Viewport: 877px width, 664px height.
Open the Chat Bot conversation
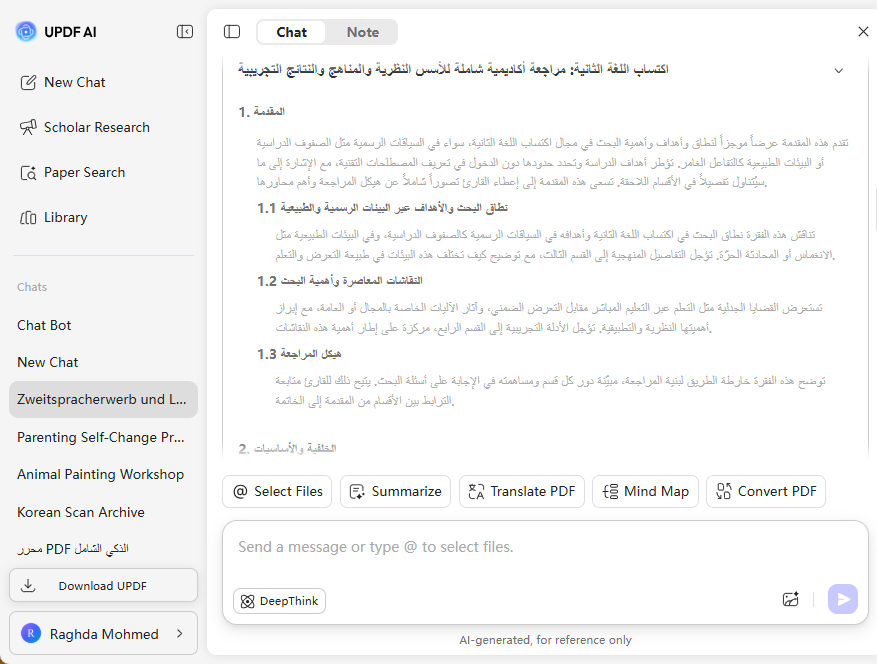[103, 326]
